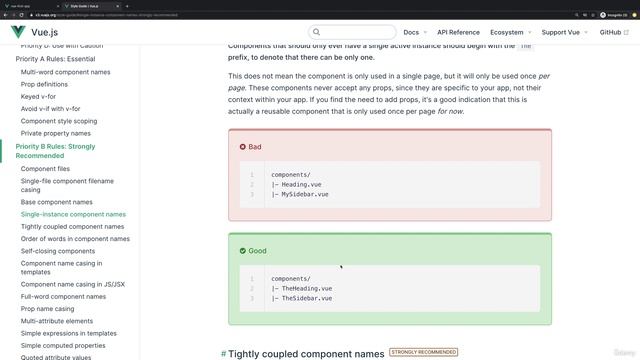This screenshot has height=360, width=640.
Task: Open the Docs dropdown menu
Action: (415, 32)
